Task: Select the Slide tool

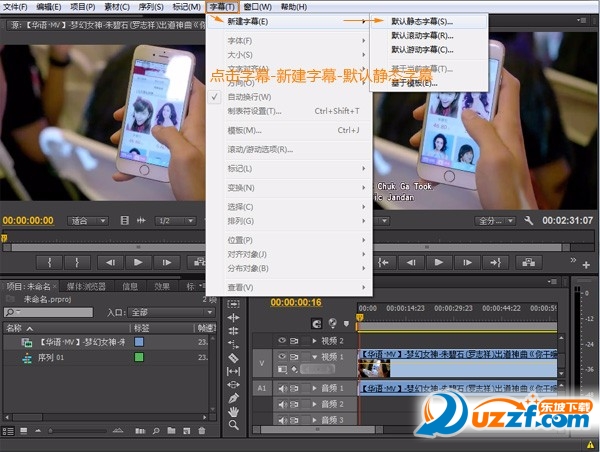Action: pos(233,384)
